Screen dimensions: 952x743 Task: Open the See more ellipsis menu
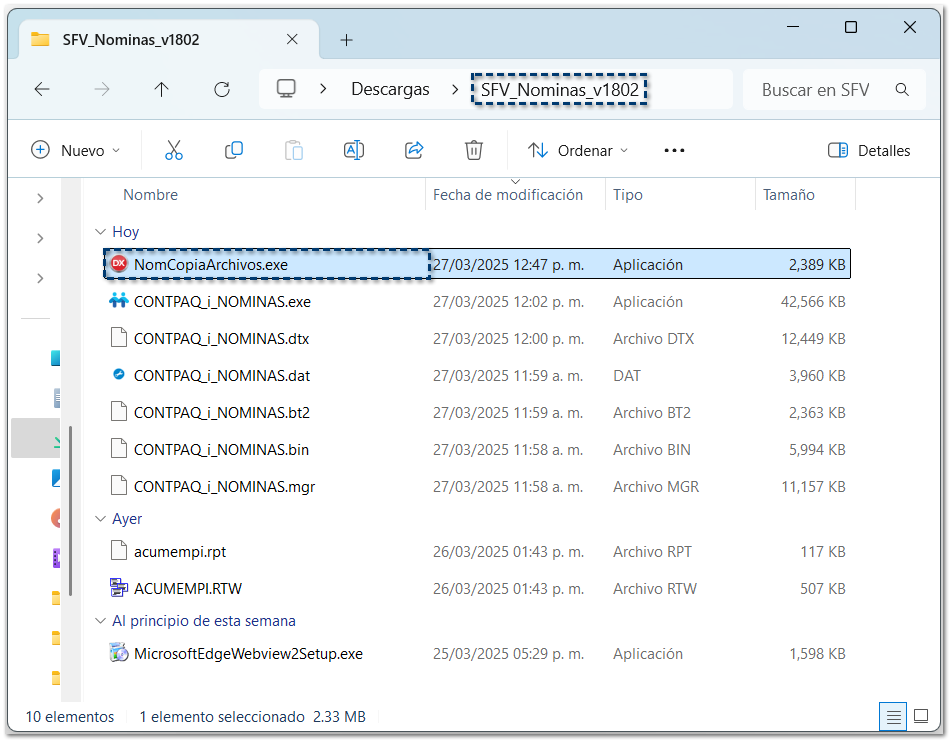coord(674,151)
